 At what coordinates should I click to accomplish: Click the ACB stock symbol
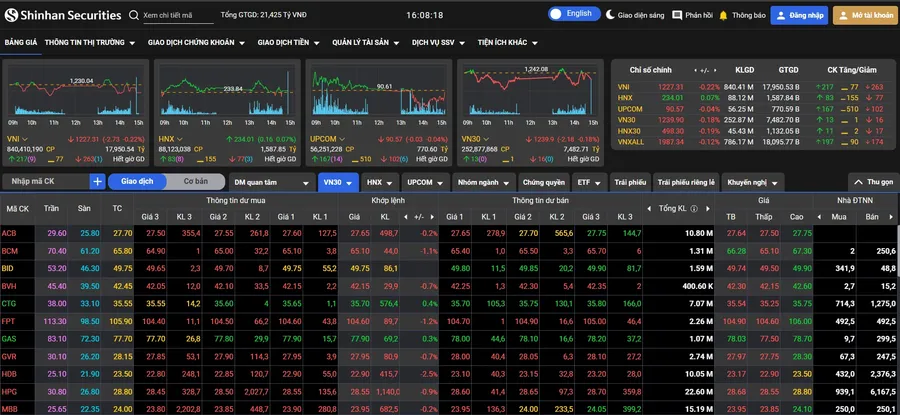9,234
